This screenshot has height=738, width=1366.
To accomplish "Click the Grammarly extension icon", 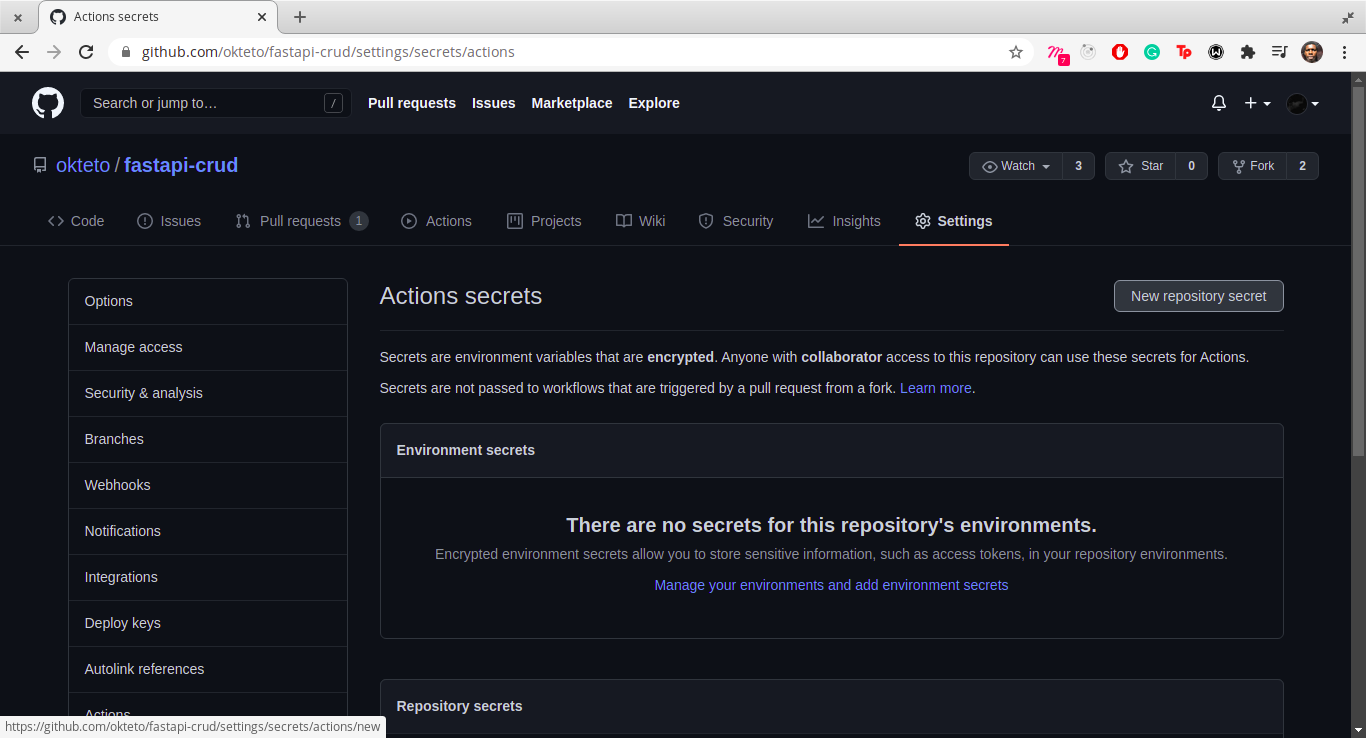I will tap(1152, 52).
